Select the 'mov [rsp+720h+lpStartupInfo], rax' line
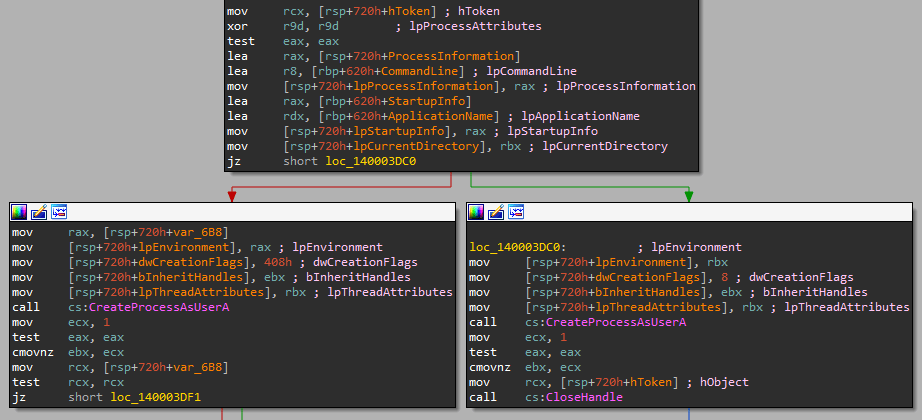 (x=412, y=131)
